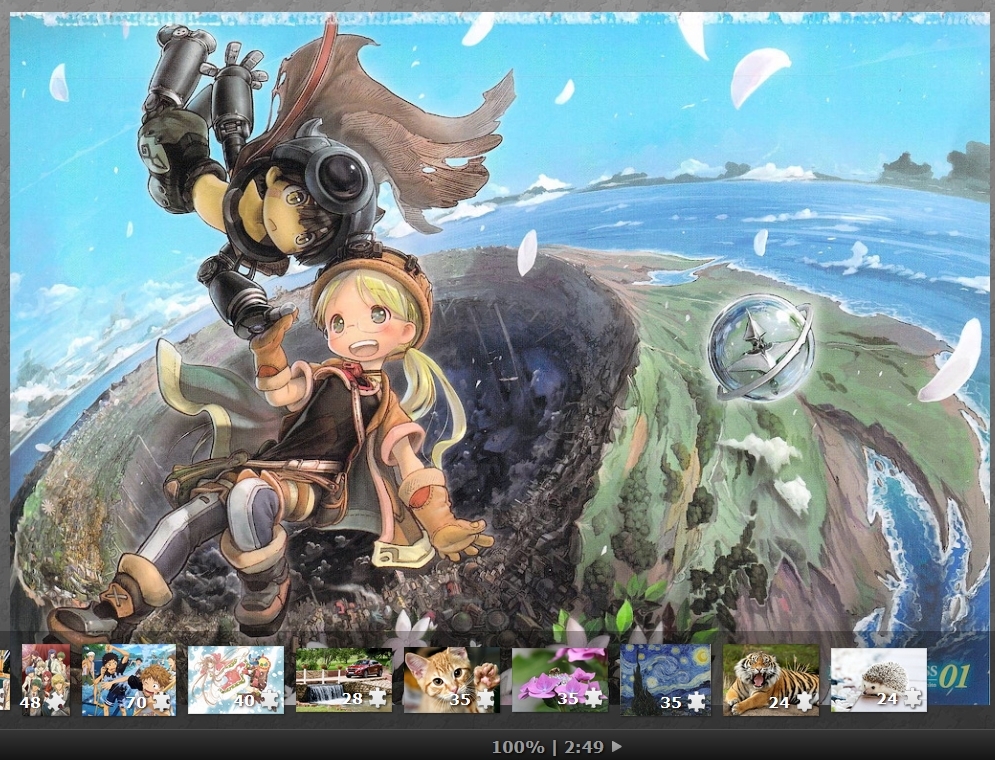Choose the 28-piece waterfall and car puzzle
The height and width of the screenshot is (760, 995).
pos(343,680)
